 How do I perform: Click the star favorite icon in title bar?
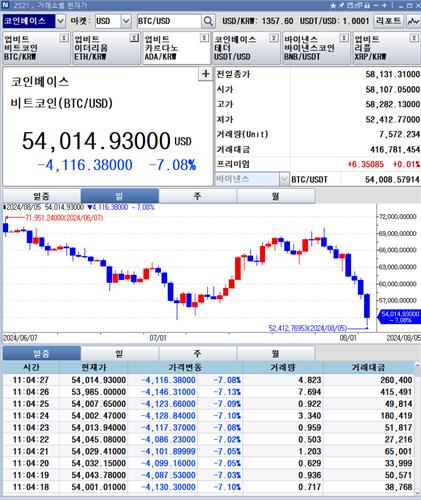click(333, 5)
